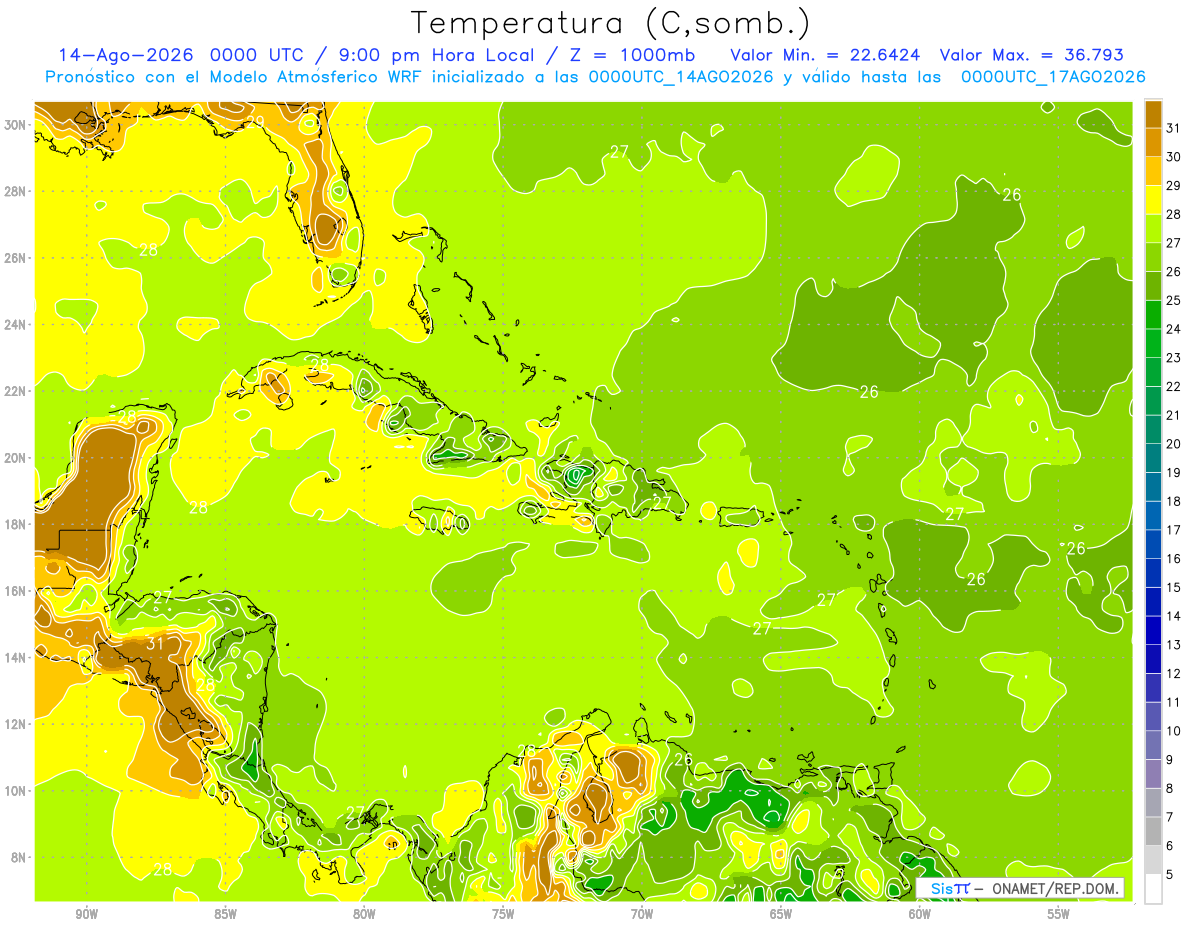Screen dimensions: 1200x927
Task: Click the purple swatch between 9 and 10
Action: pyautogui.click(x=1153, y=774)
